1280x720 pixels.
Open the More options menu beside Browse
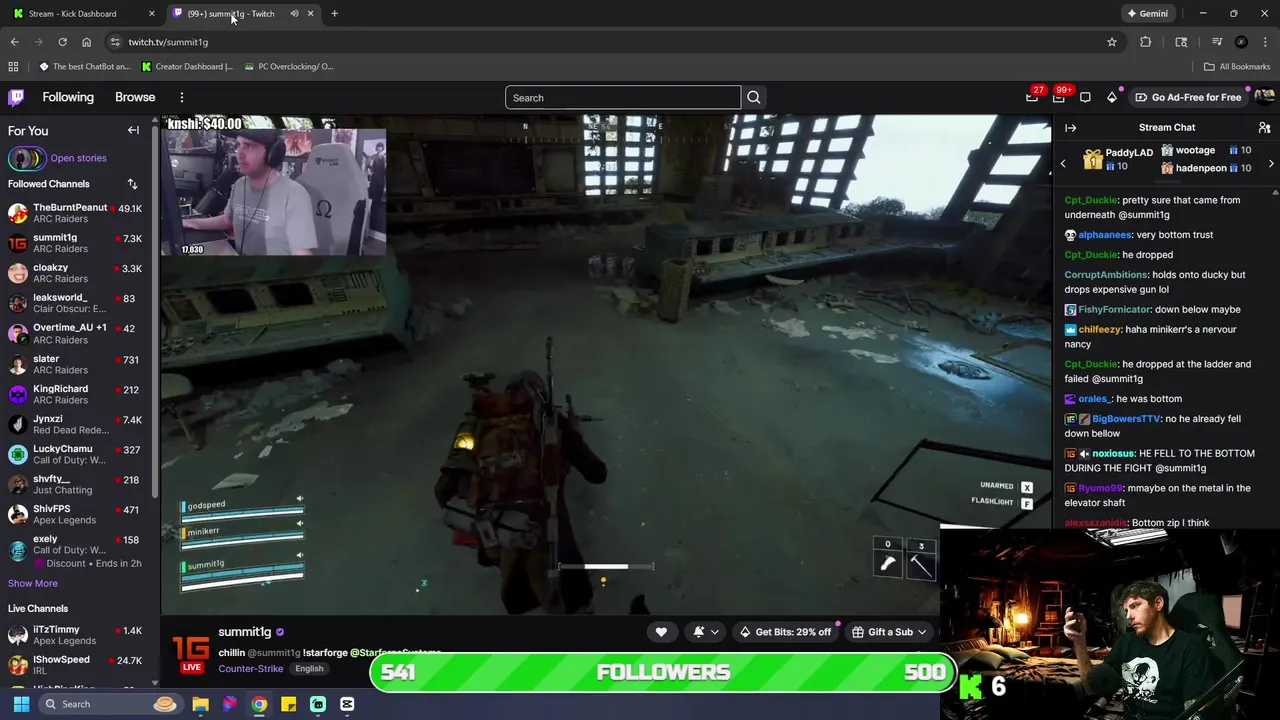click(x=182, y=97)
